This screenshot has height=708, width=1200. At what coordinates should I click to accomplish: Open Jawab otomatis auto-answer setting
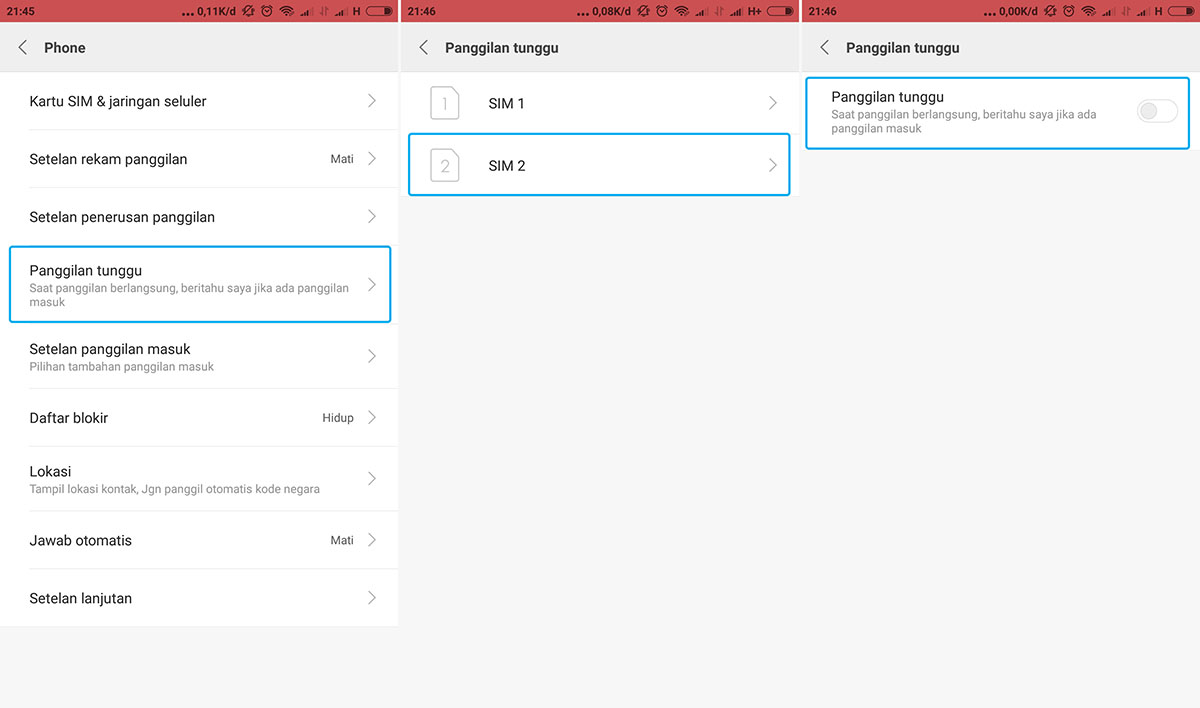(199, 540)
